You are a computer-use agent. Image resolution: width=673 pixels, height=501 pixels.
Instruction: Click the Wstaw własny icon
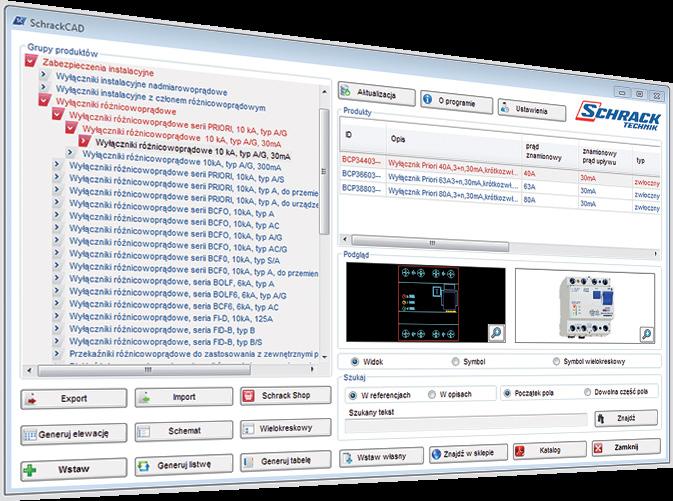point(347,458)
